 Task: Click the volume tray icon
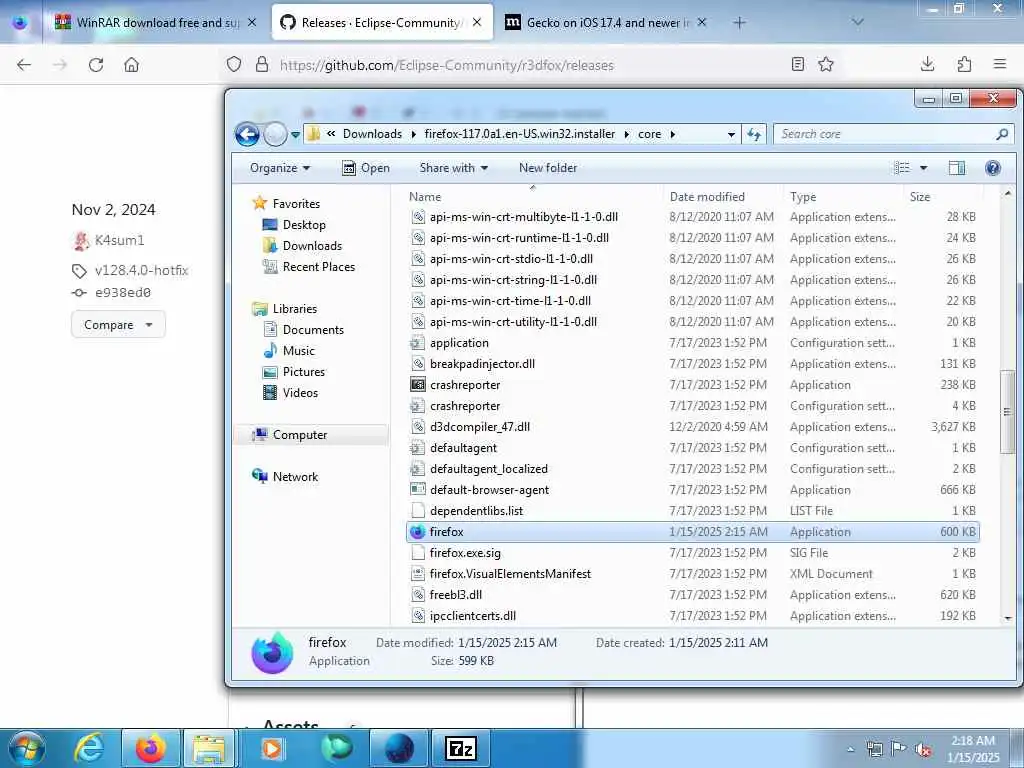923,749
